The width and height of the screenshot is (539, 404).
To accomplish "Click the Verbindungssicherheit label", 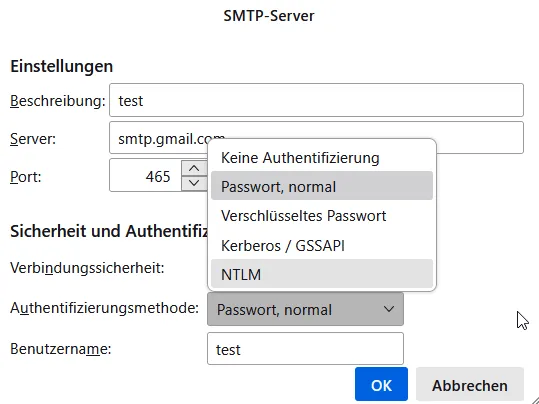I will pos(87,267).
